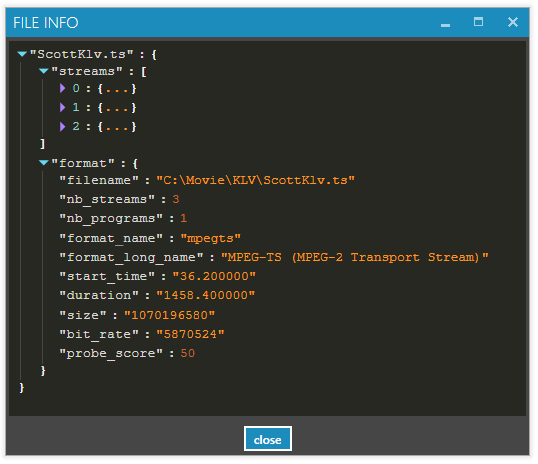Click the FILE INFO title text
This screenshot has width=538, height=464.
tap(46, 23)
